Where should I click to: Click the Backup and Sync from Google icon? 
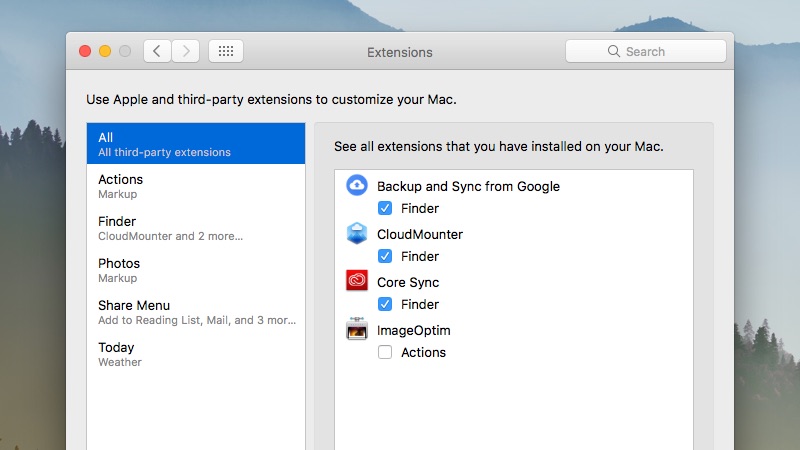[x=357, y=186]
